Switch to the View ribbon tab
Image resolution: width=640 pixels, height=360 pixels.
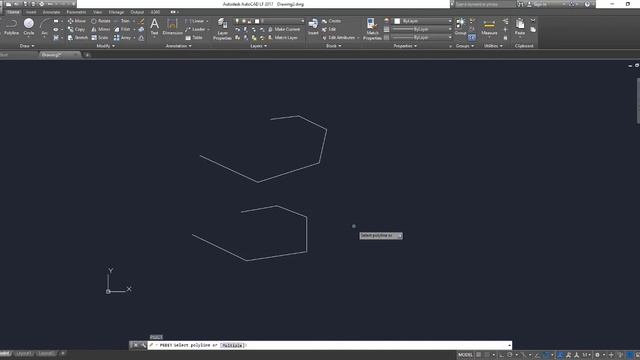pos(98,12)
